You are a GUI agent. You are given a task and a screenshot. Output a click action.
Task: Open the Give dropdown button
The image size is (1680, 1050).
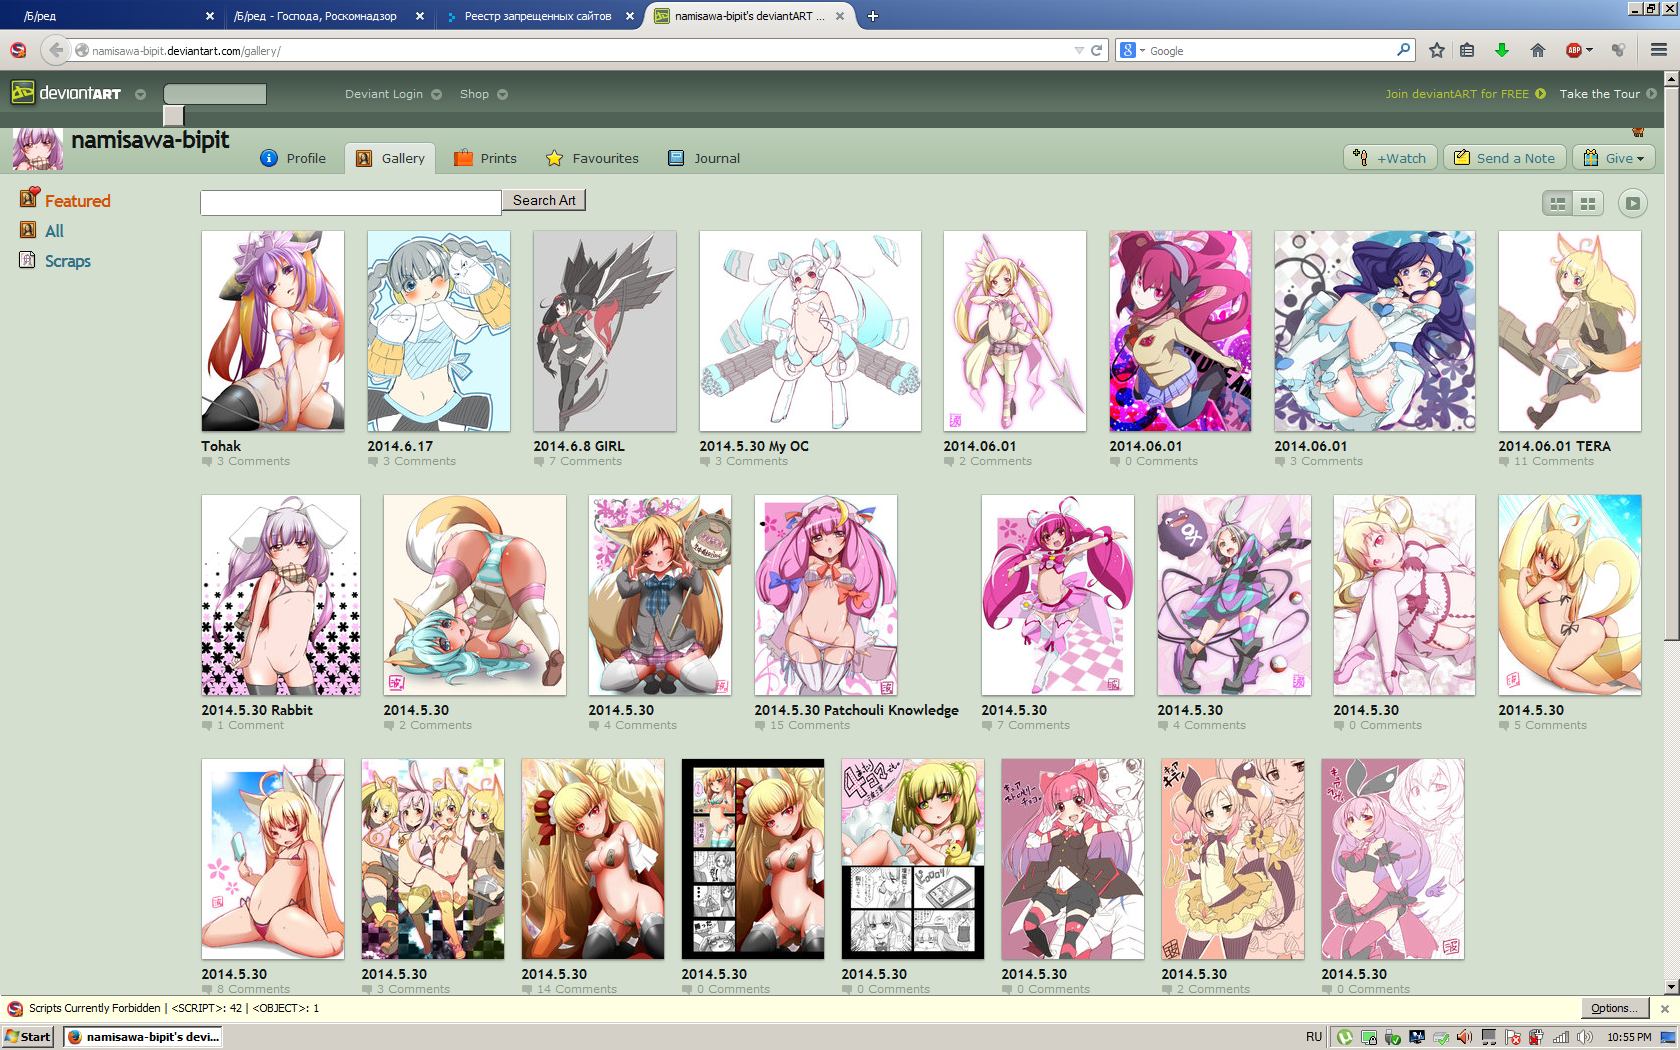(x=1614, y=158)
